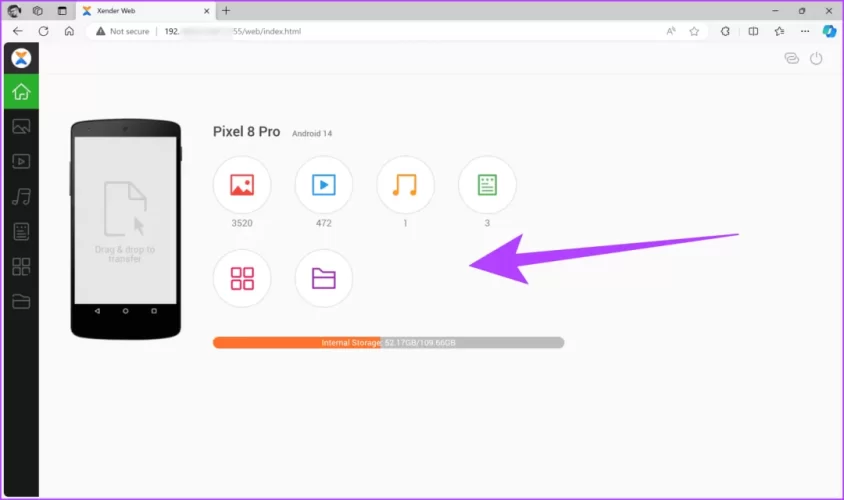Image resolution: width=844 pixels, height=500 pixels.
Task: Go to Files folder in the left sidebar
Action: (x=20, y=301)
